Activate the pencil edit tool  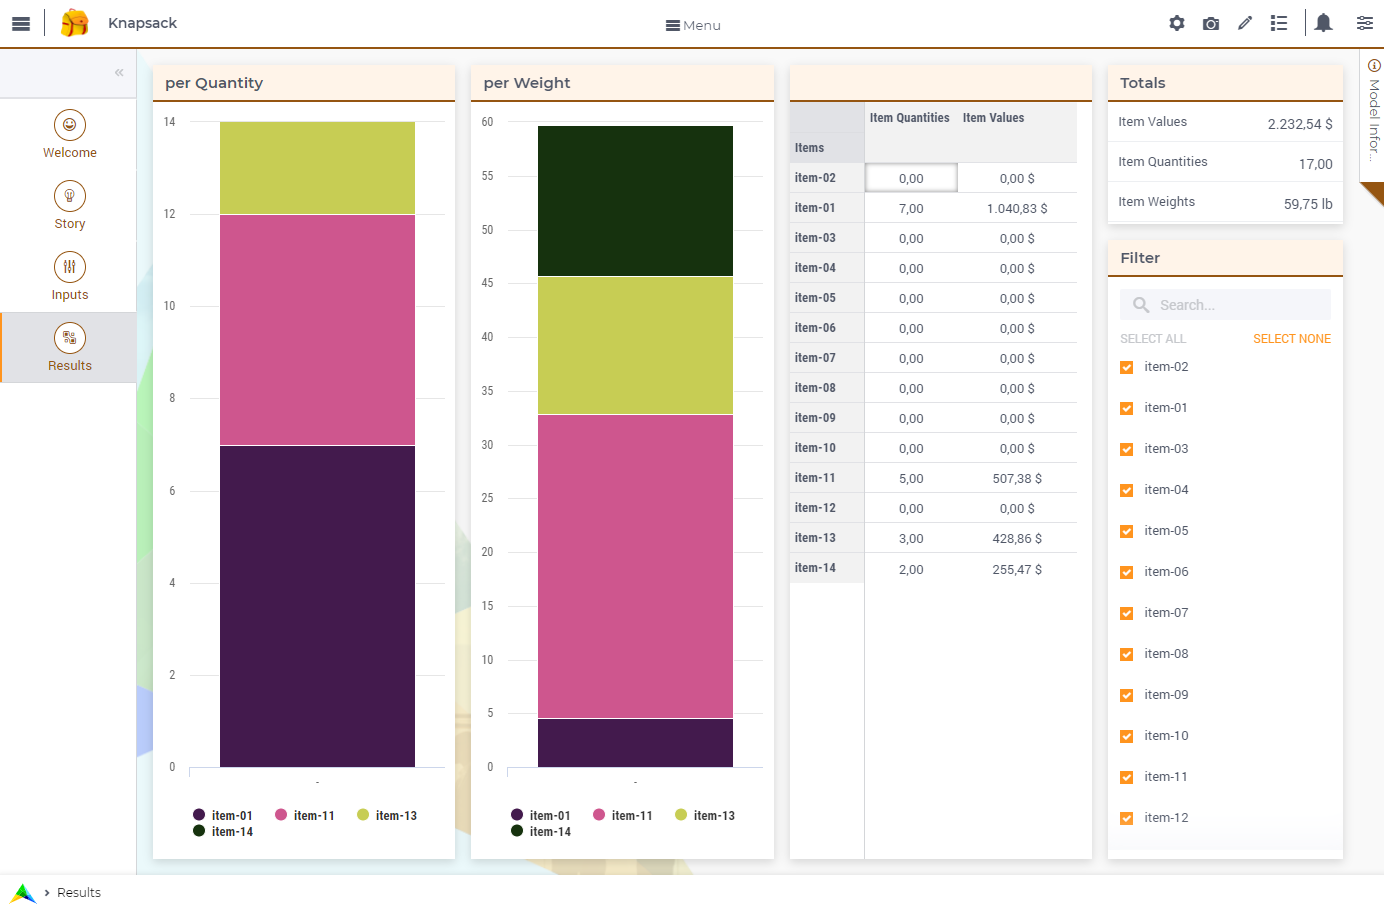point(1245,23)
